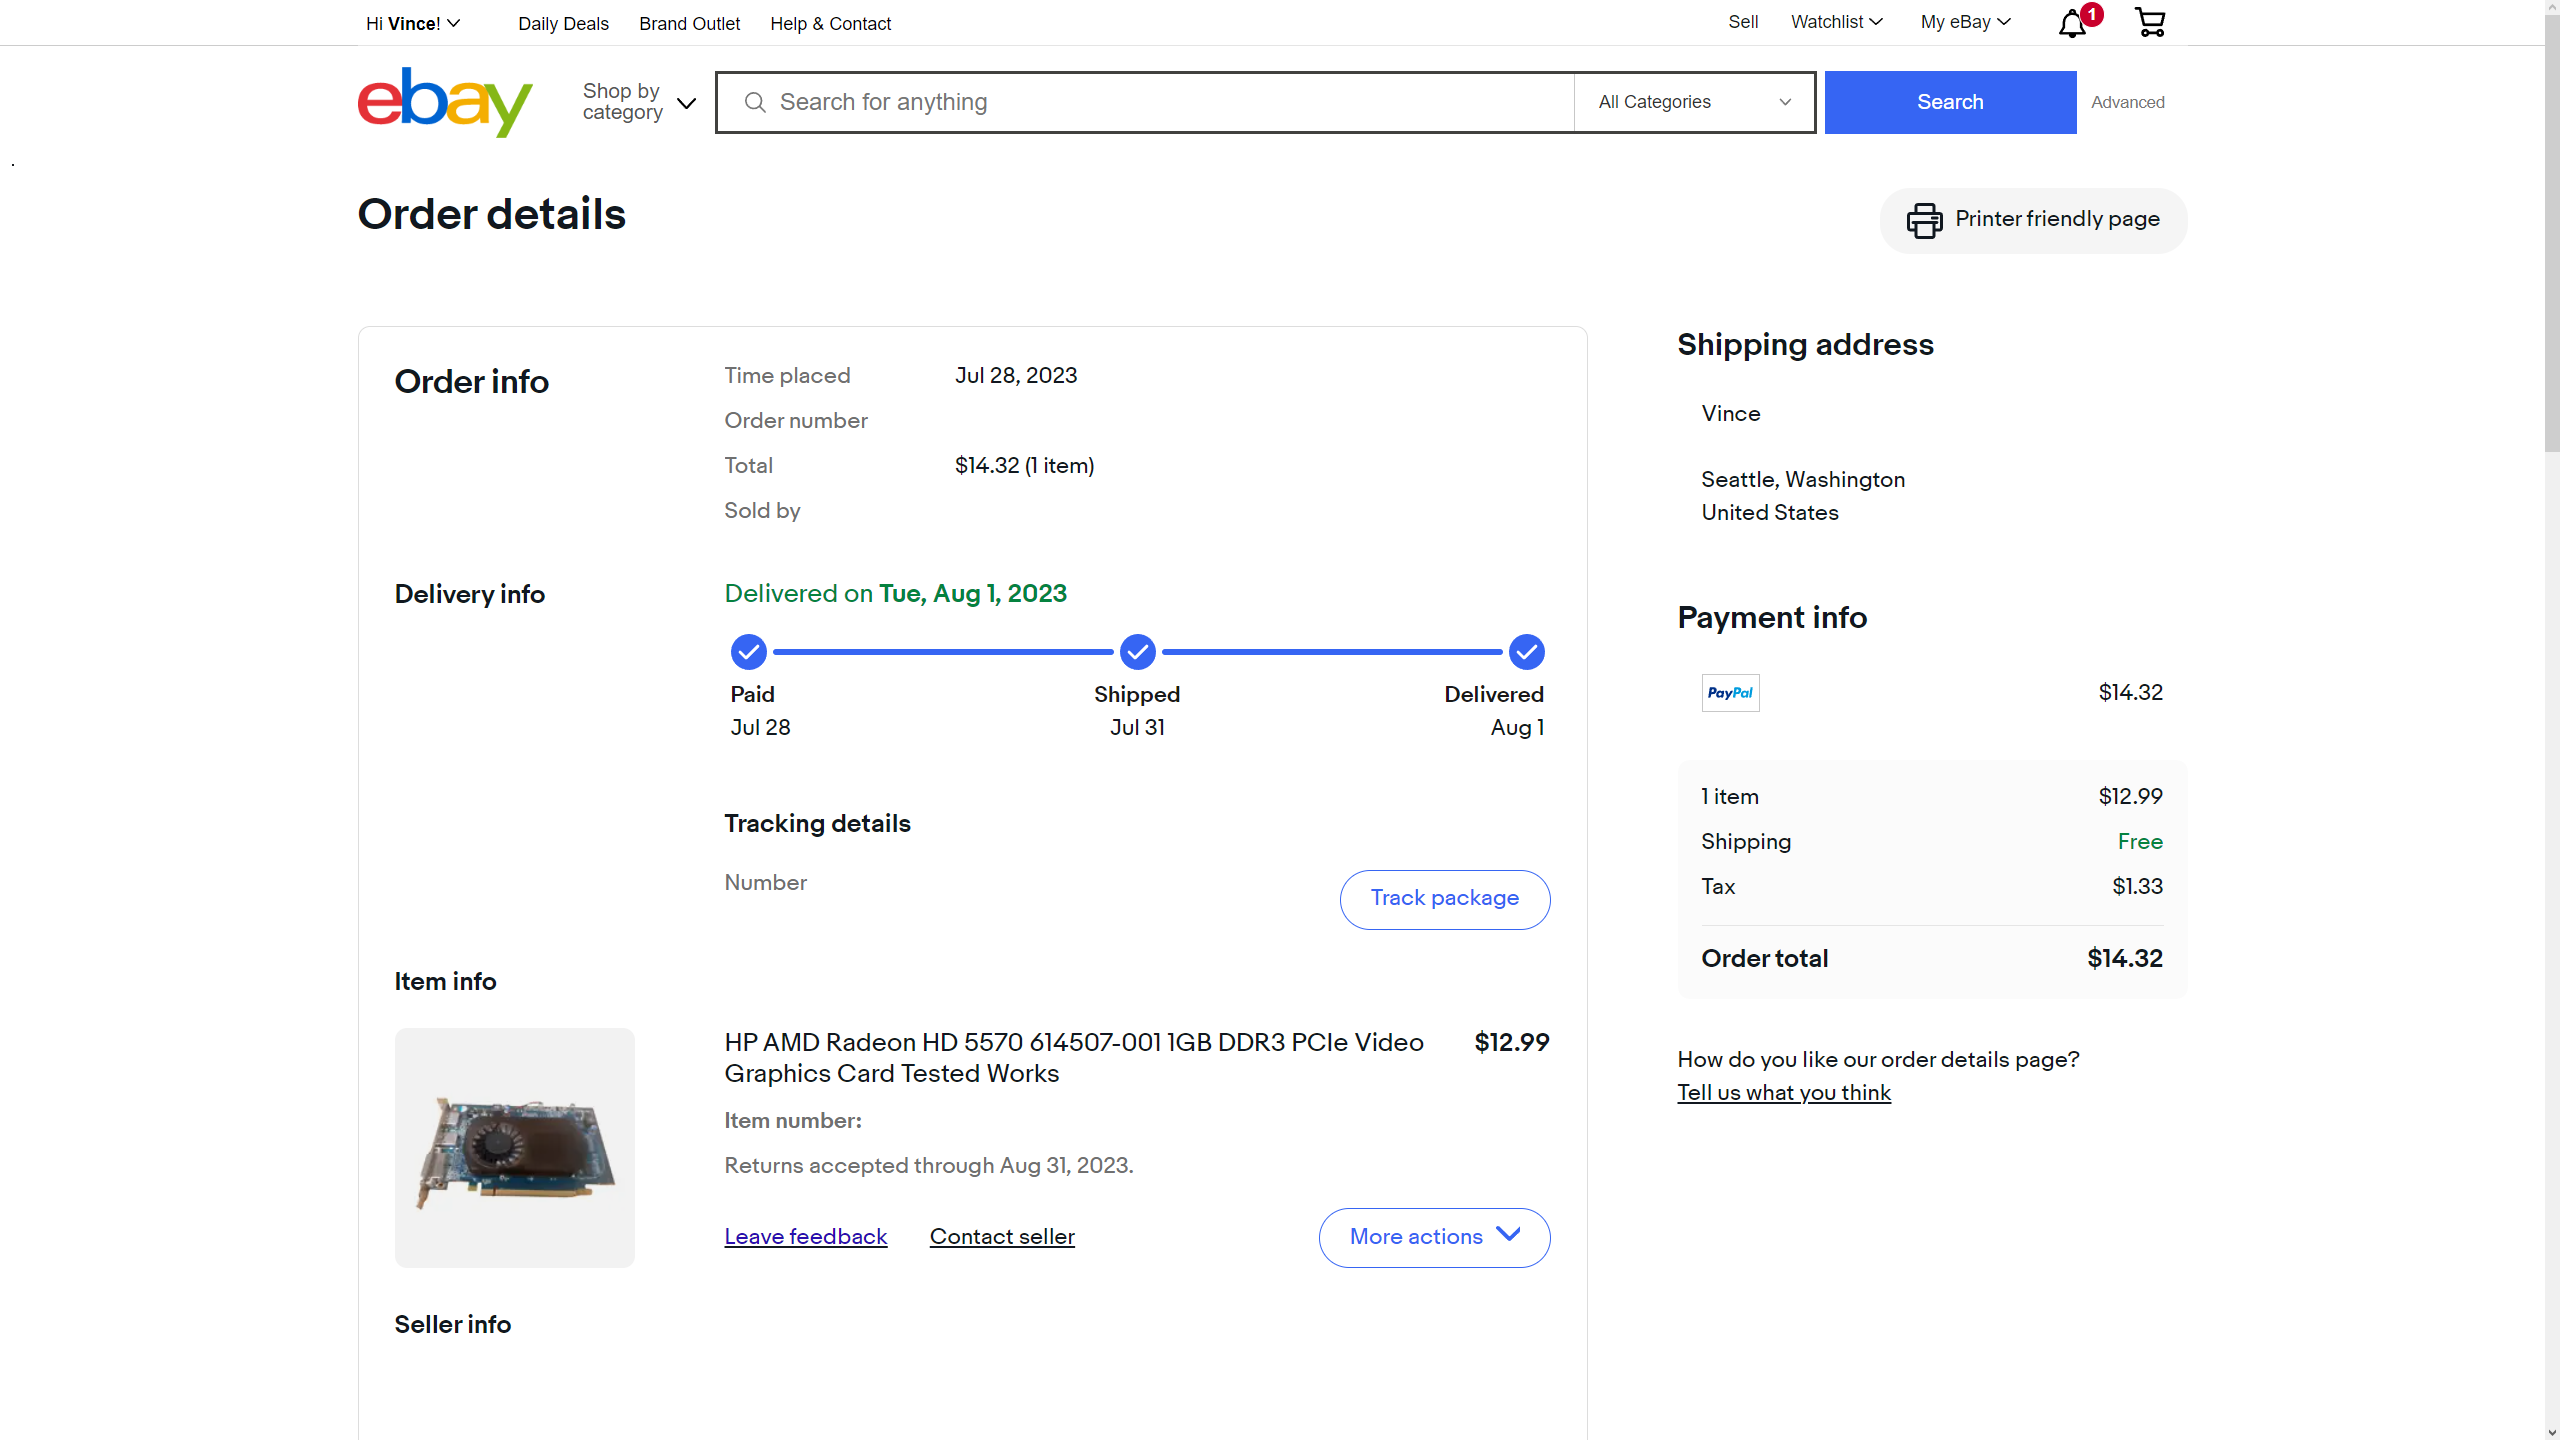Click the Contact seller link

click(x=1002, y=1237)
